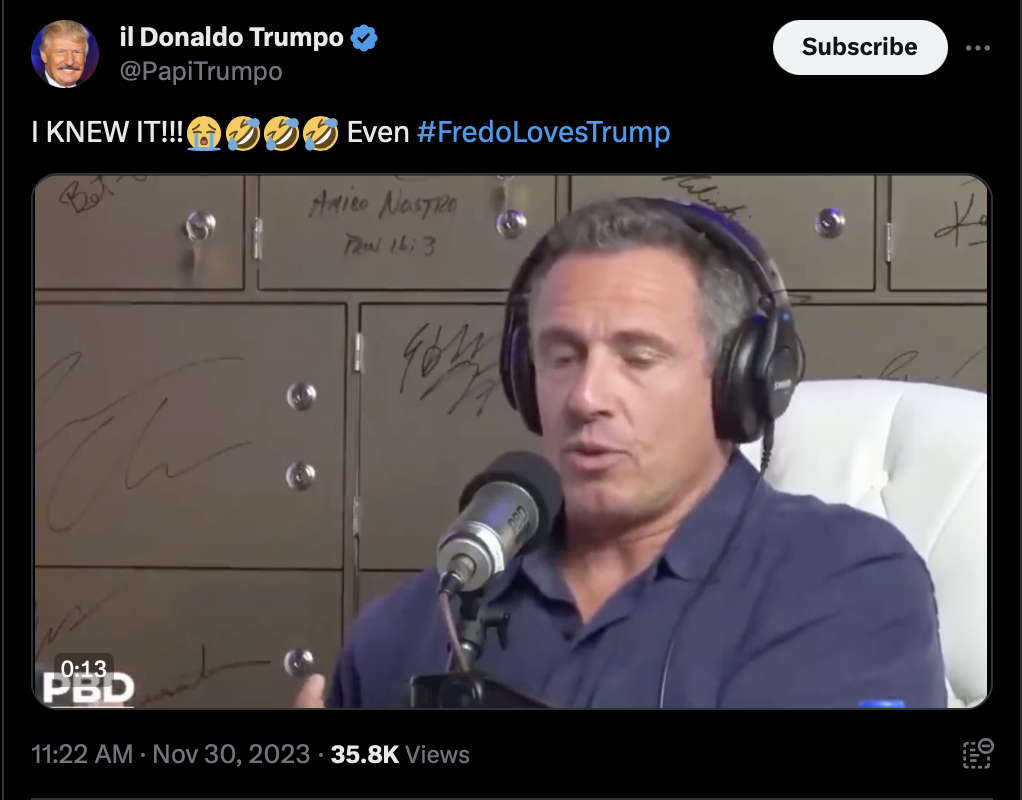Click the 0:13 video duration badge

pos(83,668)
